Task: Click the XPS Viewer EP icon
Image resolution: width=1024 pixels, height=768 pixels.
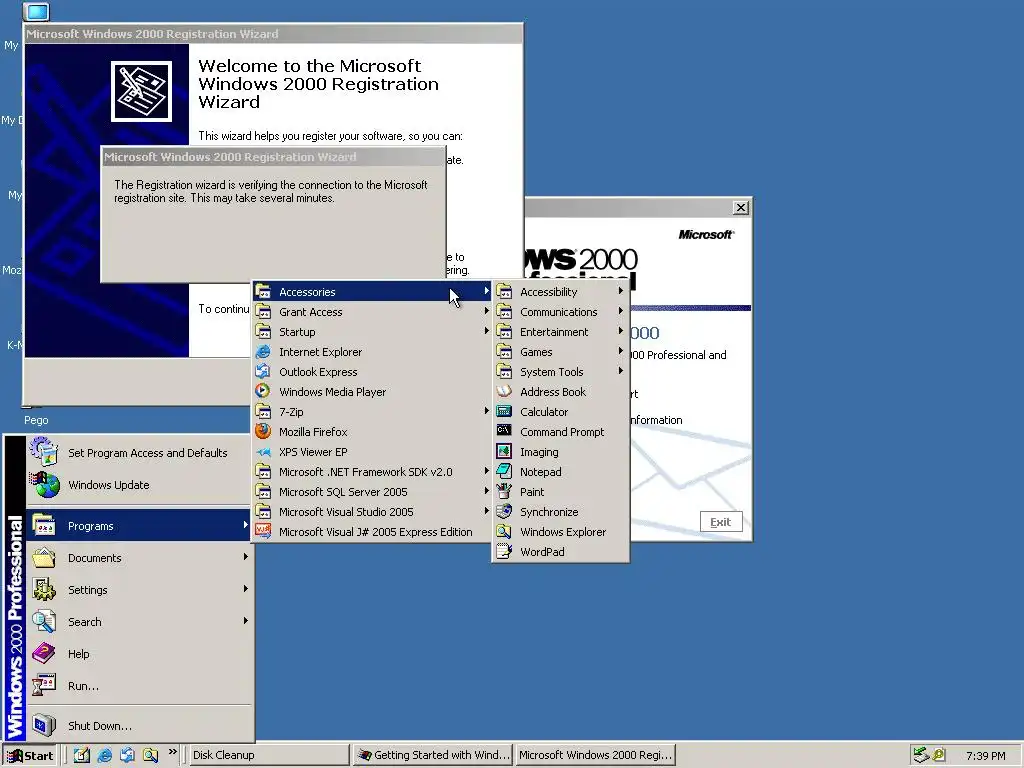Action: 263,451
